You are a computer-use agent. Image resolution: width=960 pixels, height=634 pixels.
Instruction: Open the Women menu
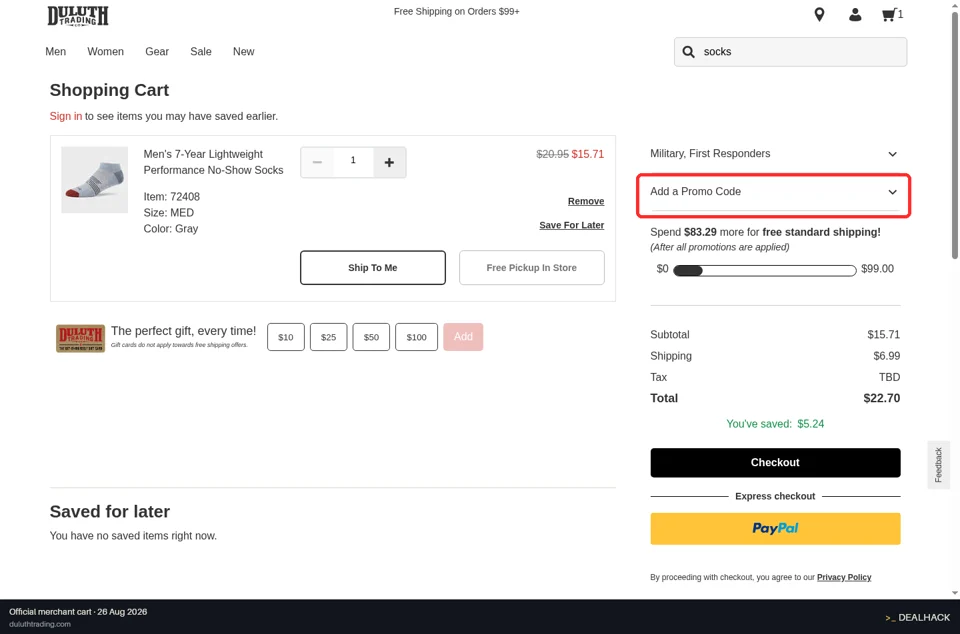(x=105, y=52)
